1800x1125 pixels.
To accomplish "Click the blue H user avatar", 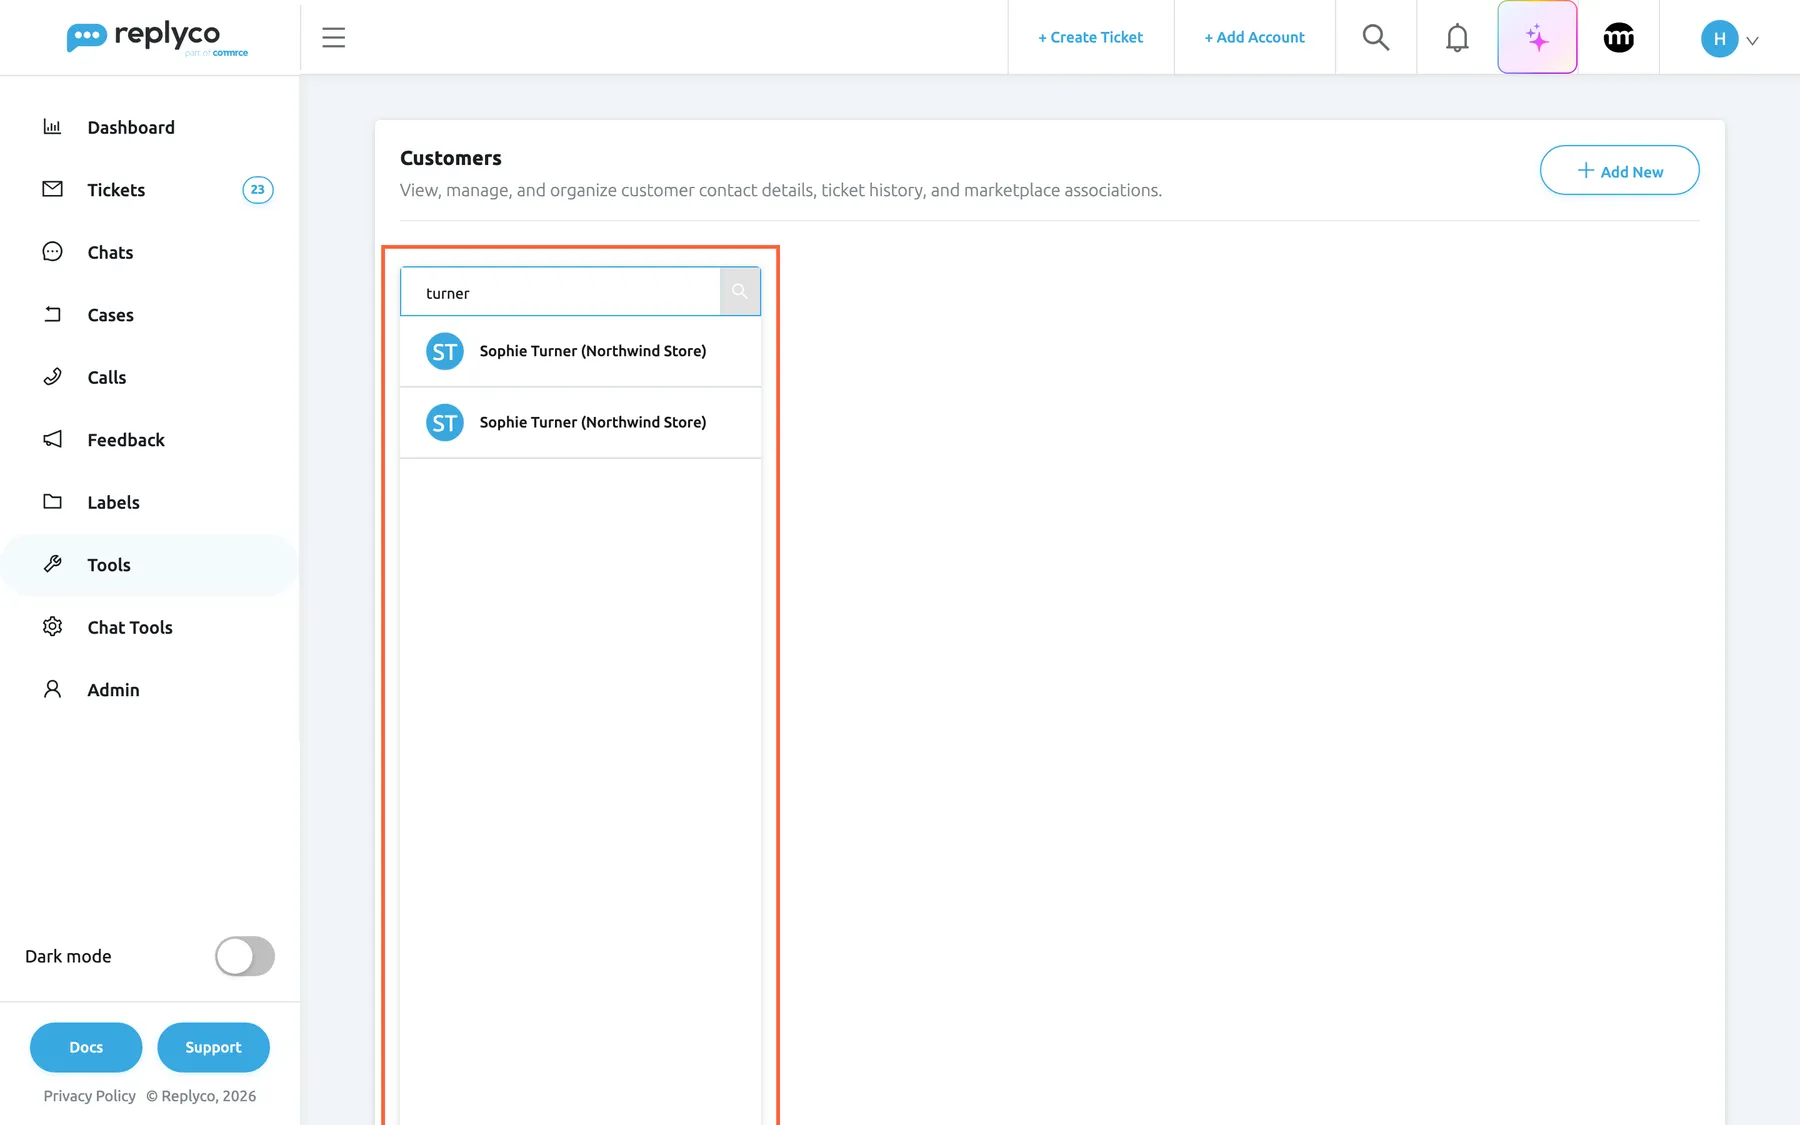I will [x=1719, y=39].
